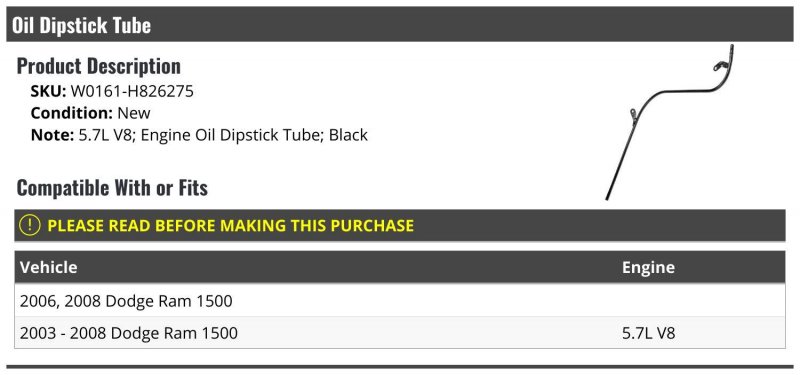Click the SKU label

click(x=48, y=91)
